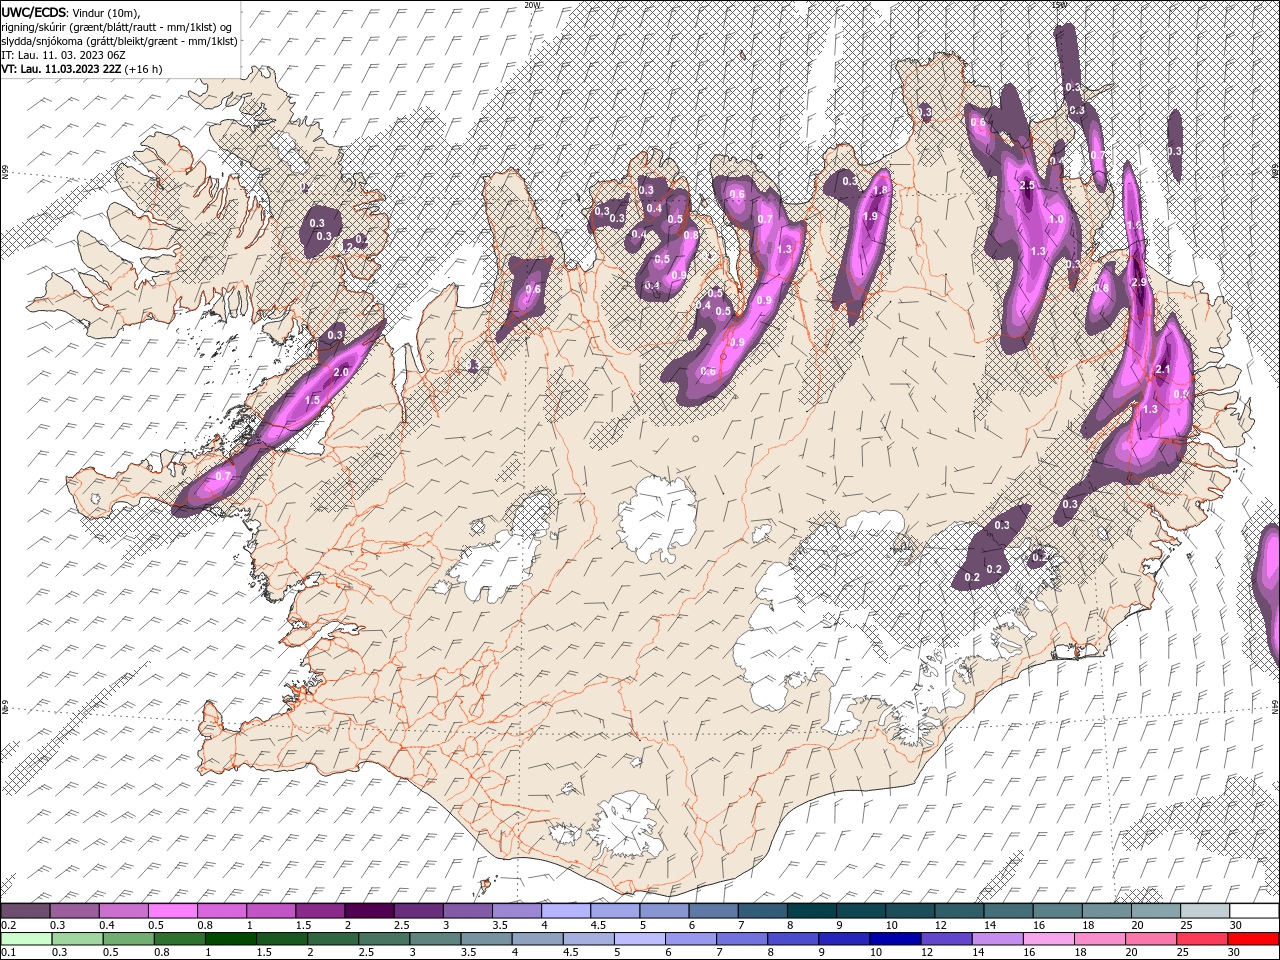Click the white 30 snow scale swatch
This screenshot has width=1280, height=960.
coord(1253,911)
